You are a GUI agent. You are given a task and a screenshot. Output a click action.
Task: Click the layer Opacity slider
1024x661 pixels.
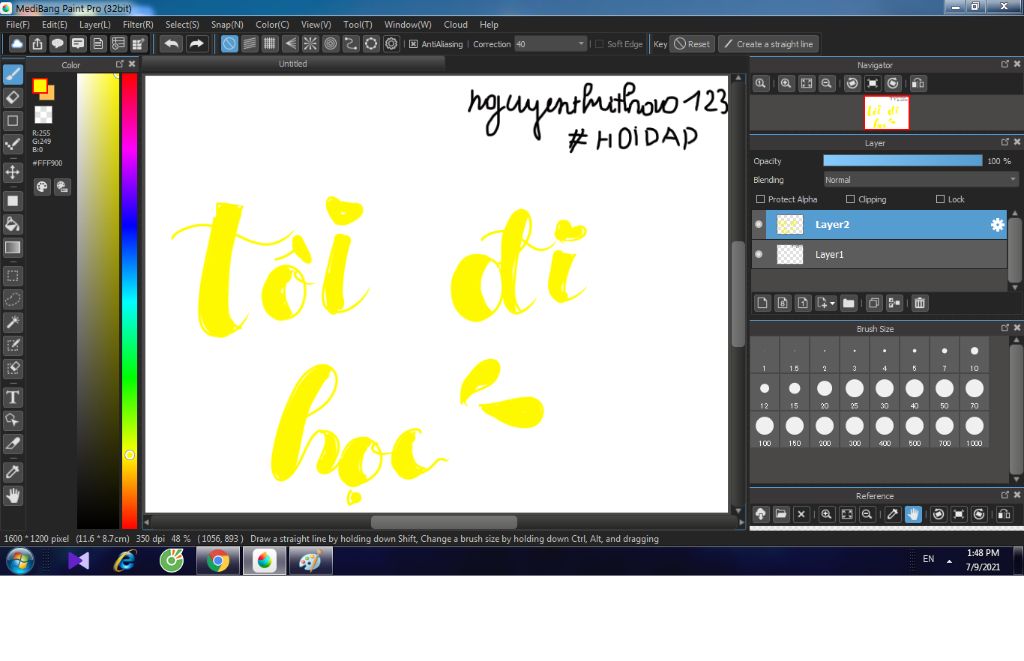903,161
